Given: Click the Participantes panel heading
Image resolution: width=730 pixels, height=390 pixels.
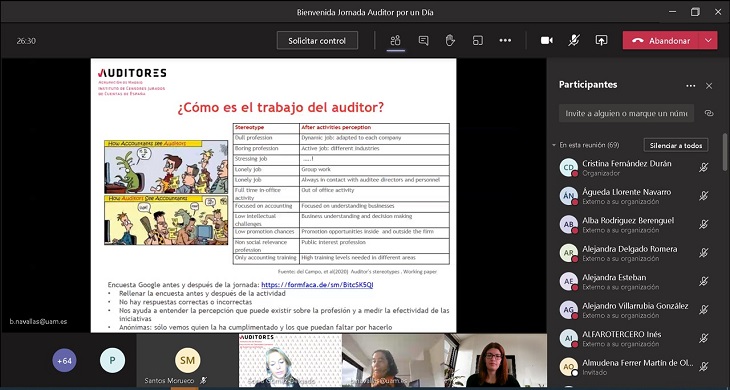Looking at the screenshot, I should (588, 85).
